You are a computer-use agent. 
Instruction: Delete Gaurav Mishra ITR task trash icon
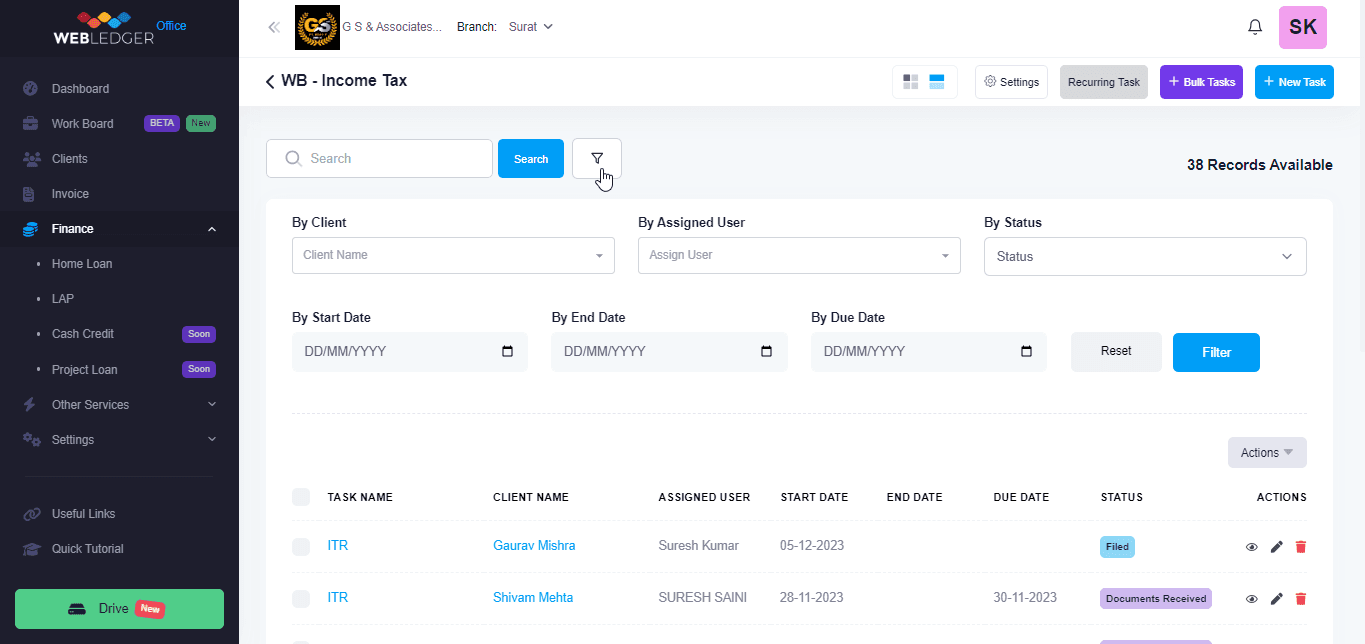click(1300, 547)
